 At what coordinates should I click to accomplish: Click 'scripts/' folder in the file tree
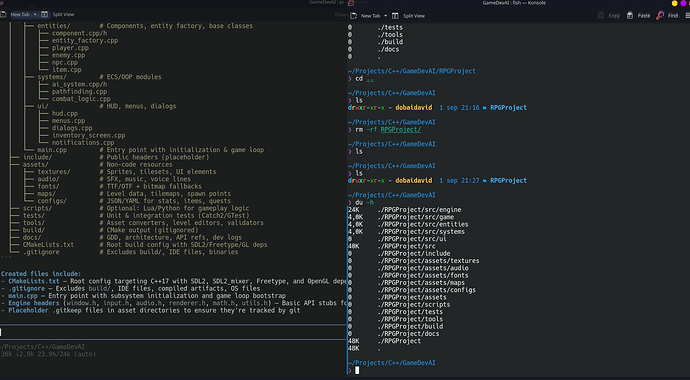(x=37, y=208)
